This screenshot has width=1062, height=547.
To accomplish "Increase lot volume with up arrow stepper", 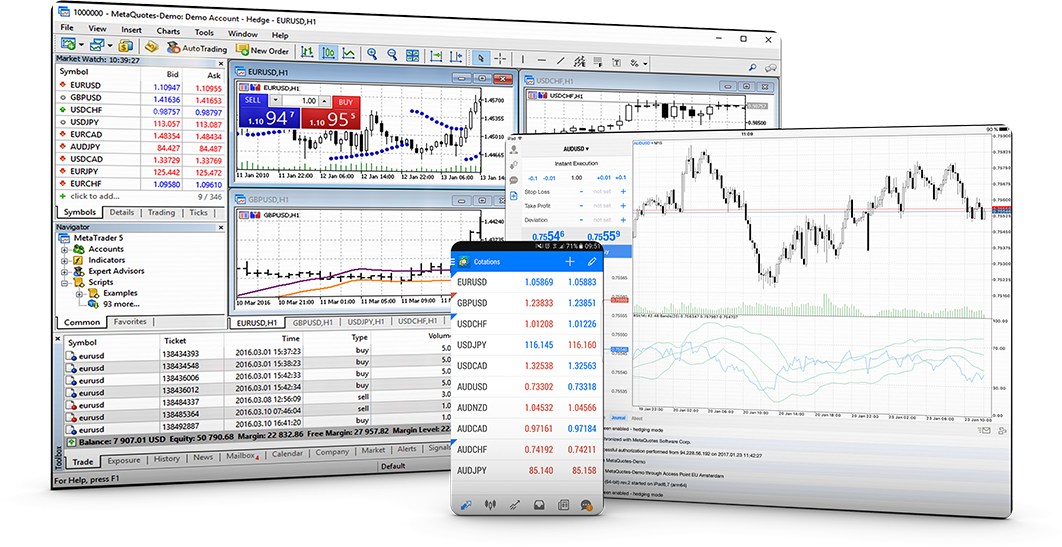I will 324,101.
